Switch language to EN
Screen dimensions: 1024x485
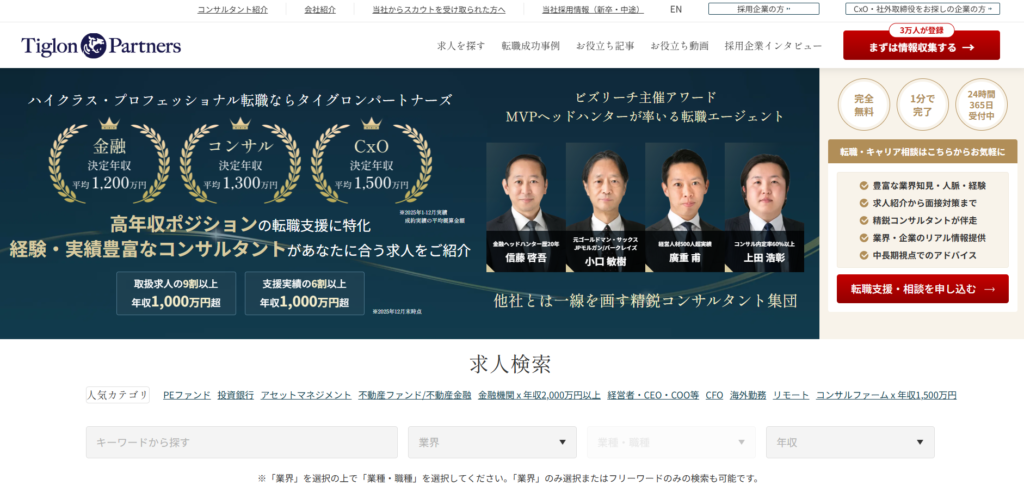coord(676,9)
